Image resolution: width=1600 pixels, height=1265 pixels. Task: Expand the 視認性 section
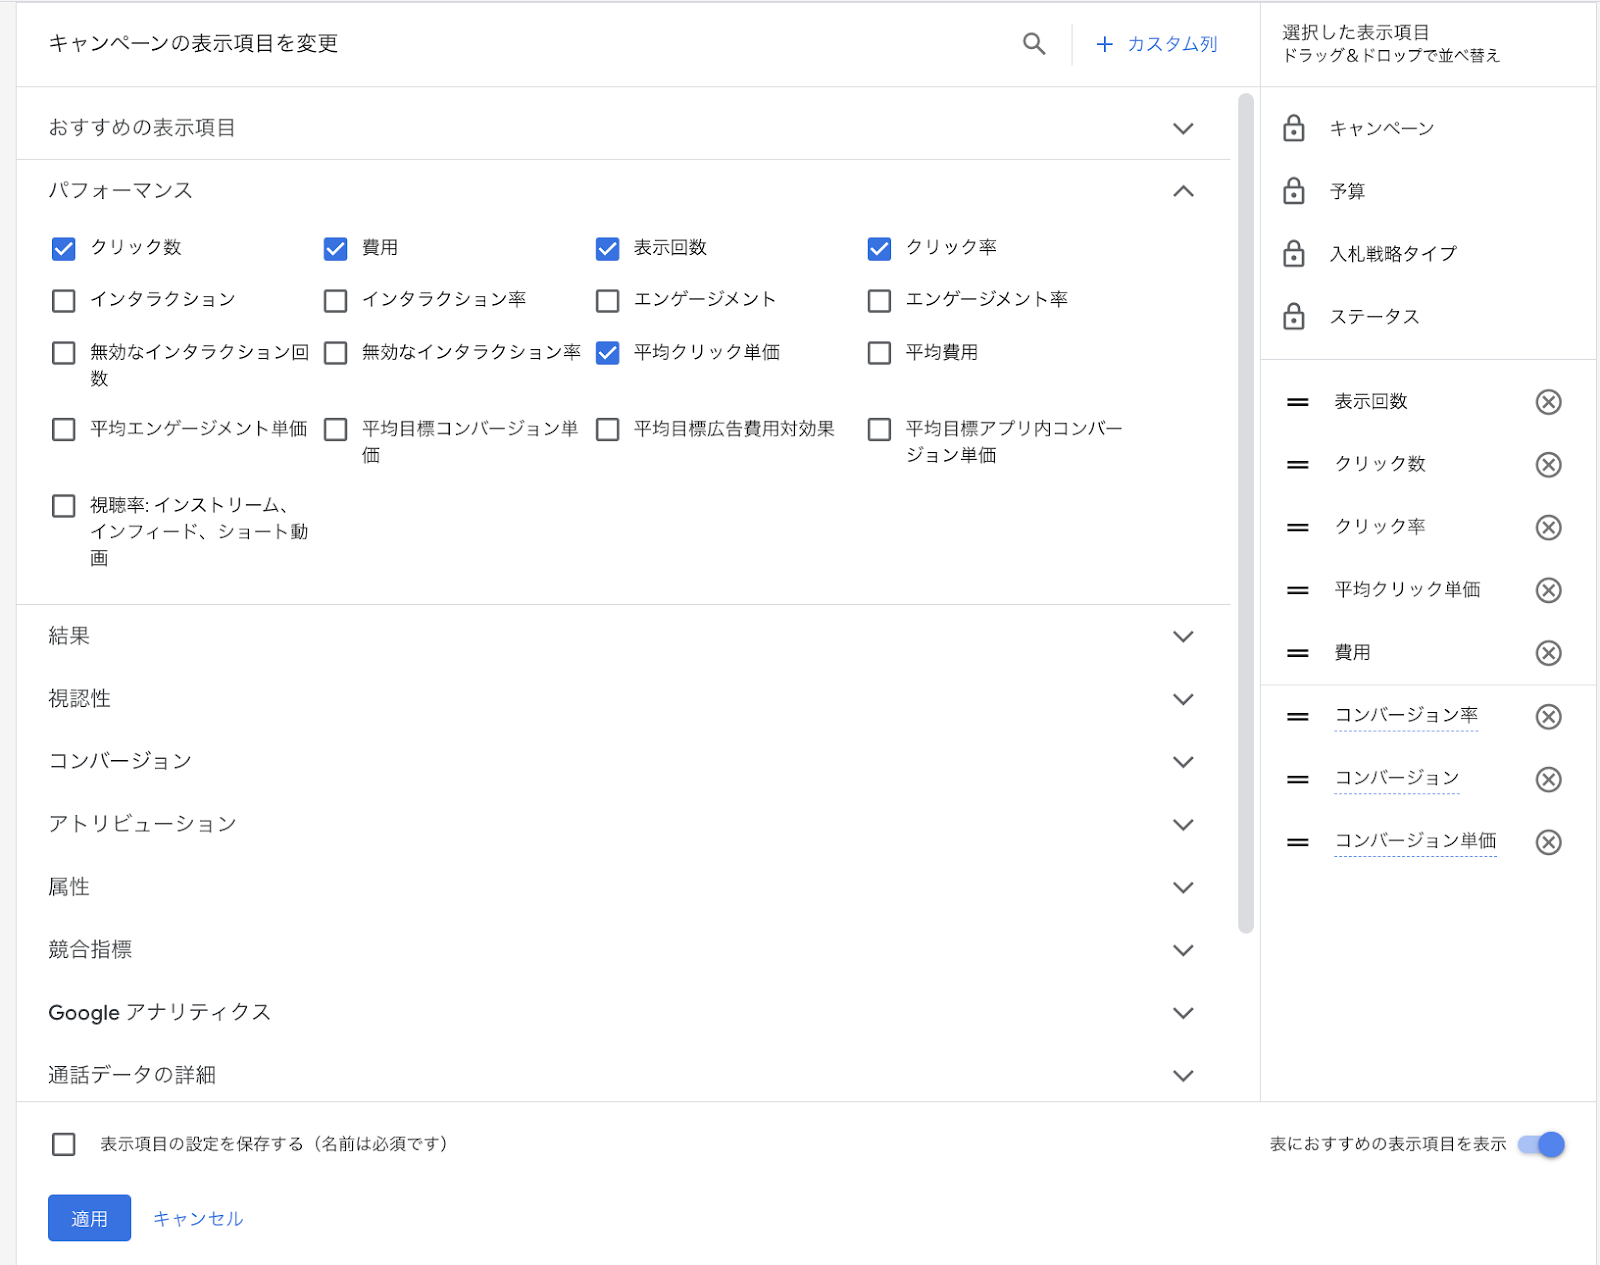1183,699
